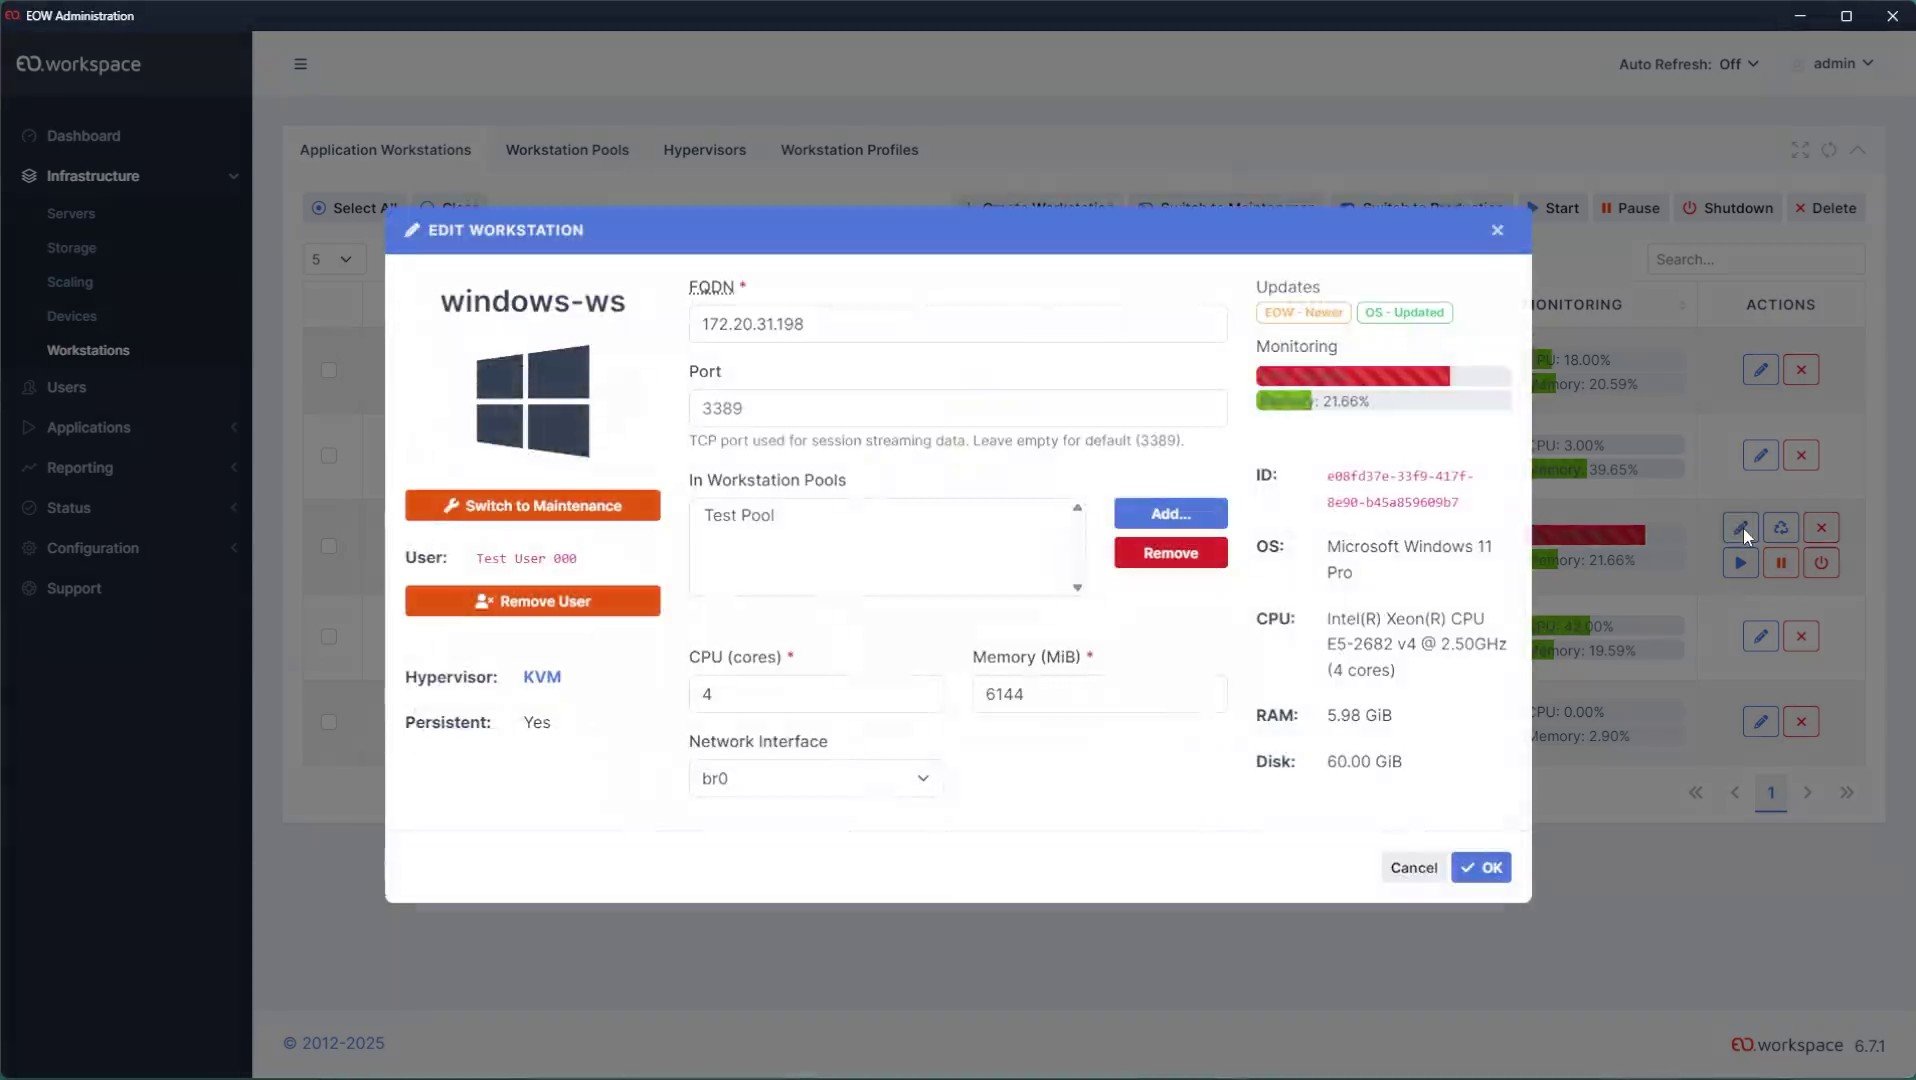Collapse the panel with the up chevron

1857,150
